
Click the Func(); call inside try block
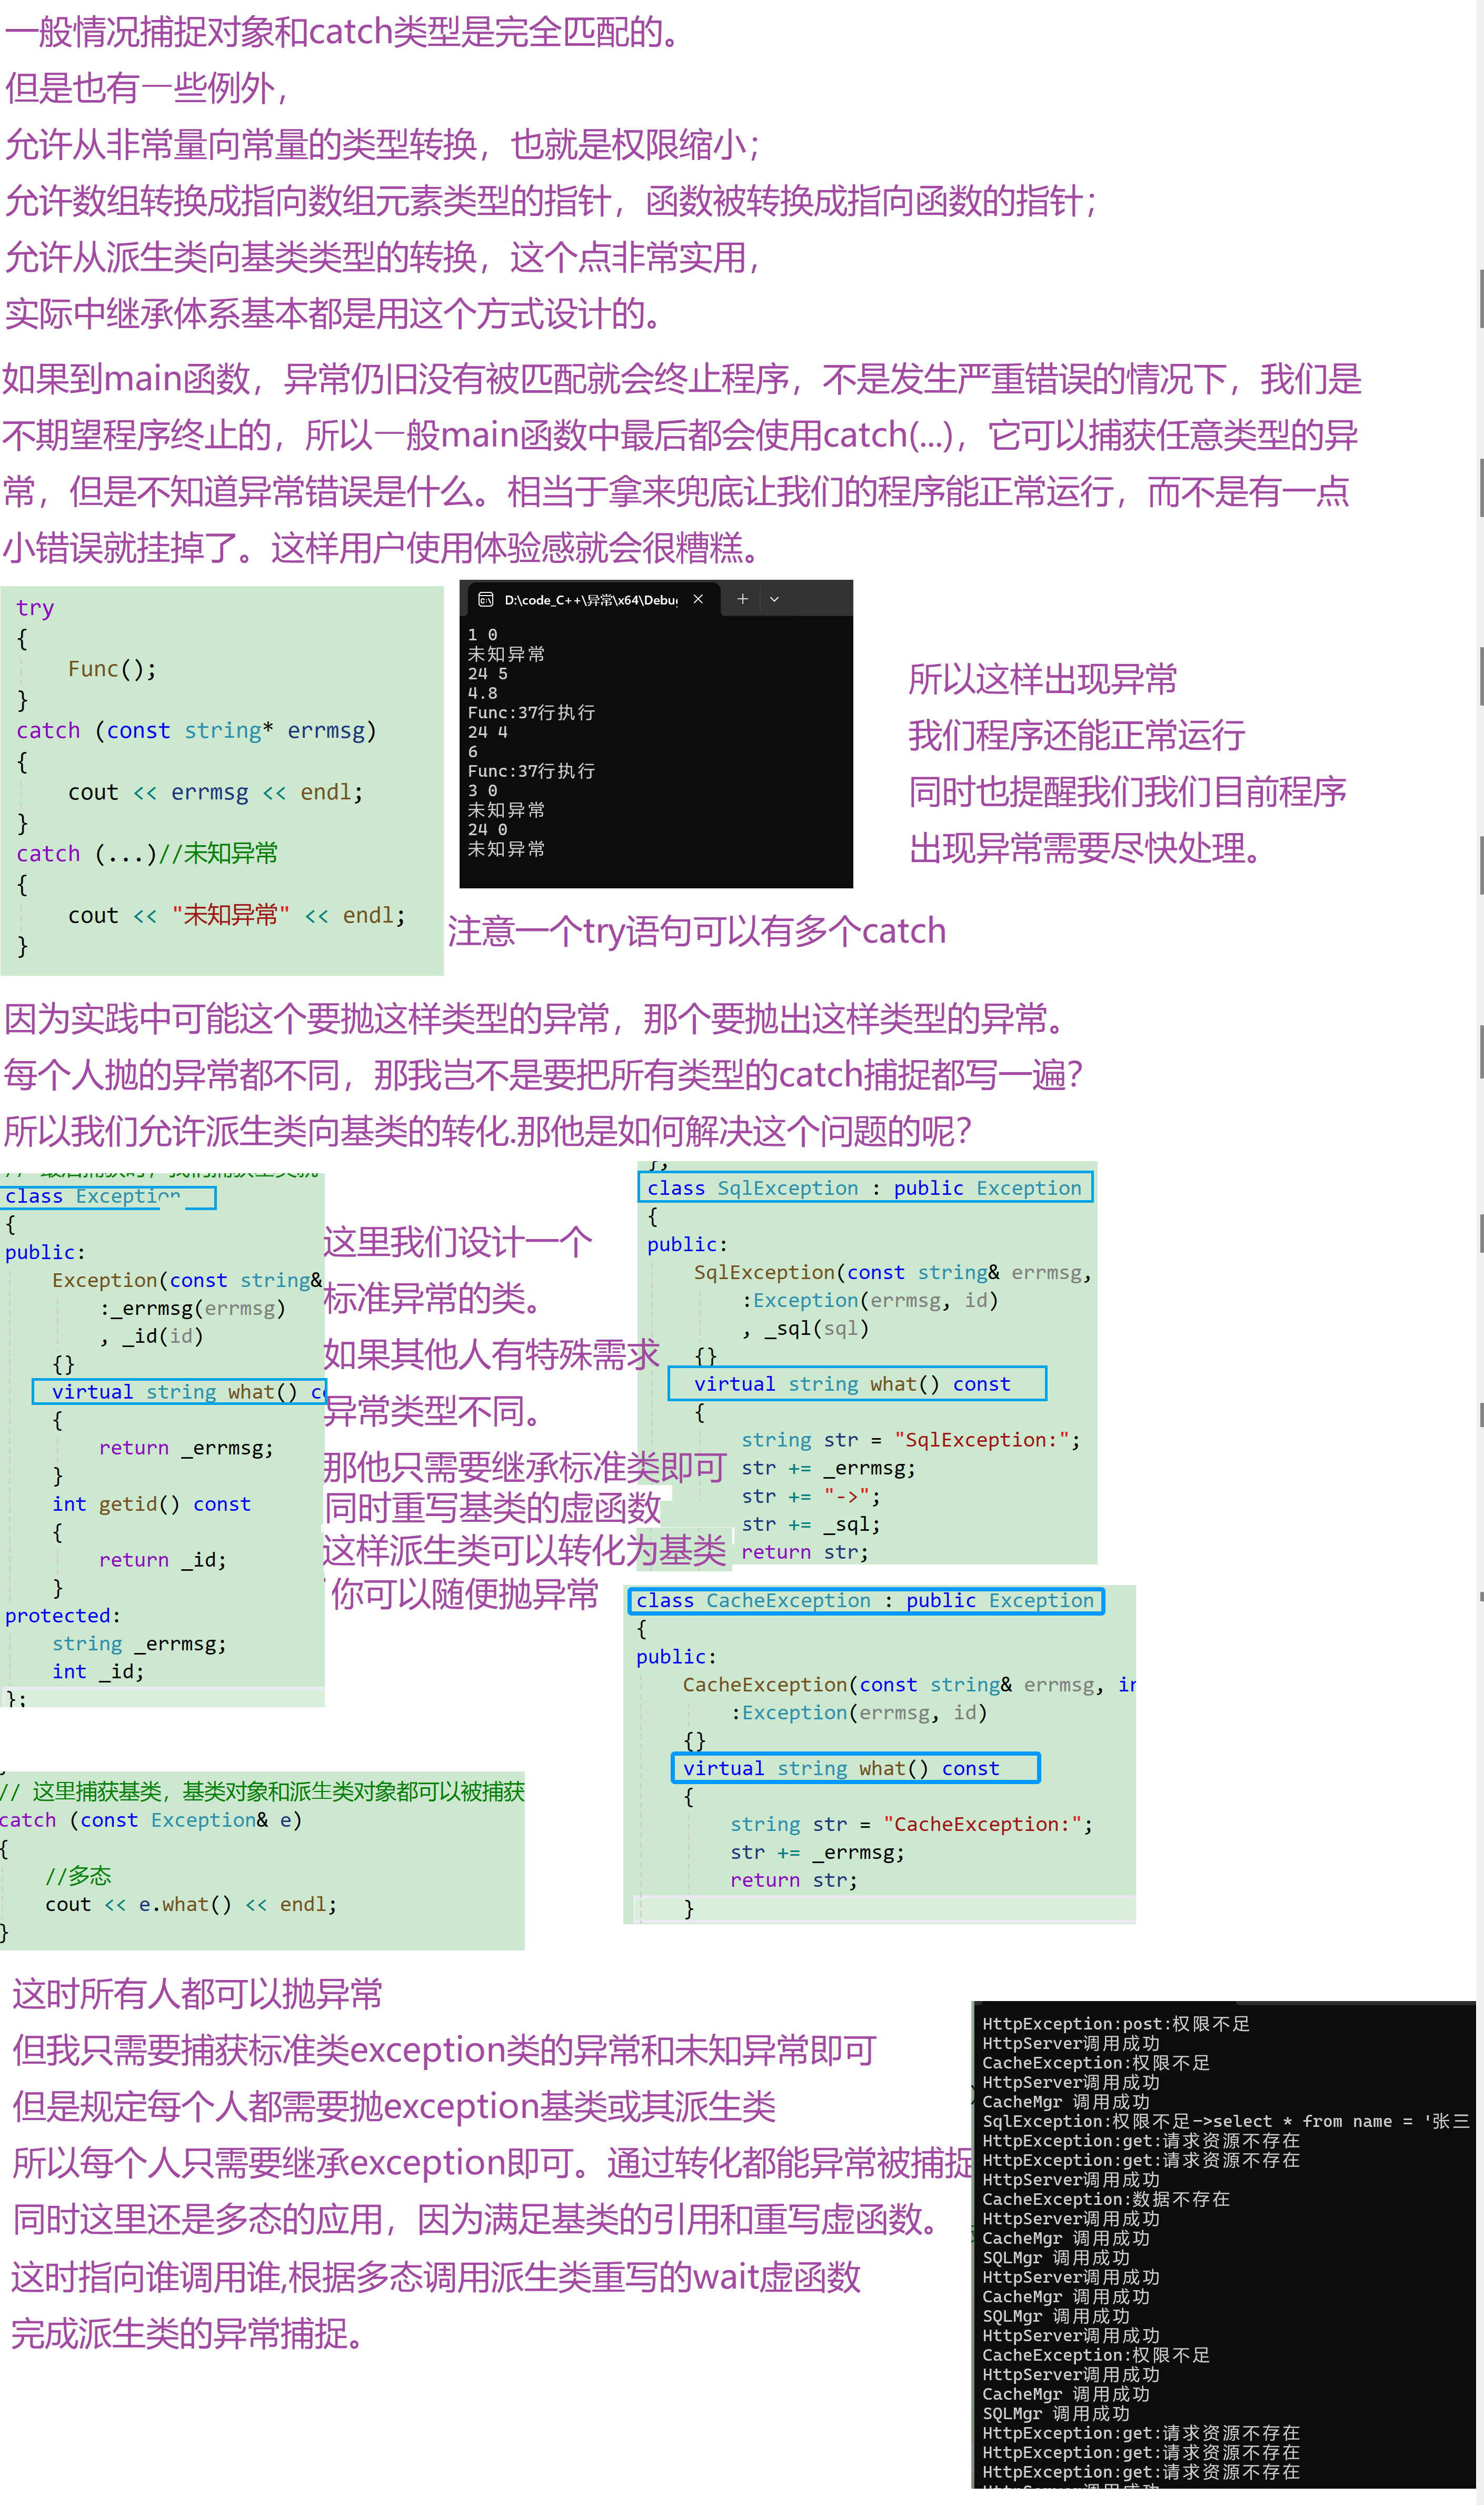pyautogui.click(x=112, y=669)
